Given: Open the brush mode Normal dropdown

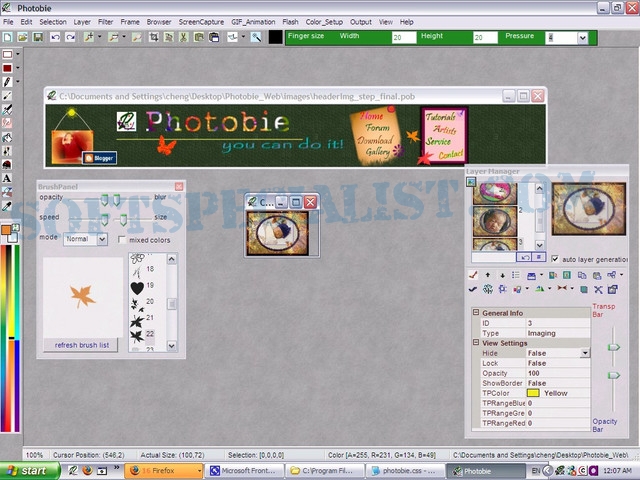Looking at the screenshot, I should pos(102,239).
